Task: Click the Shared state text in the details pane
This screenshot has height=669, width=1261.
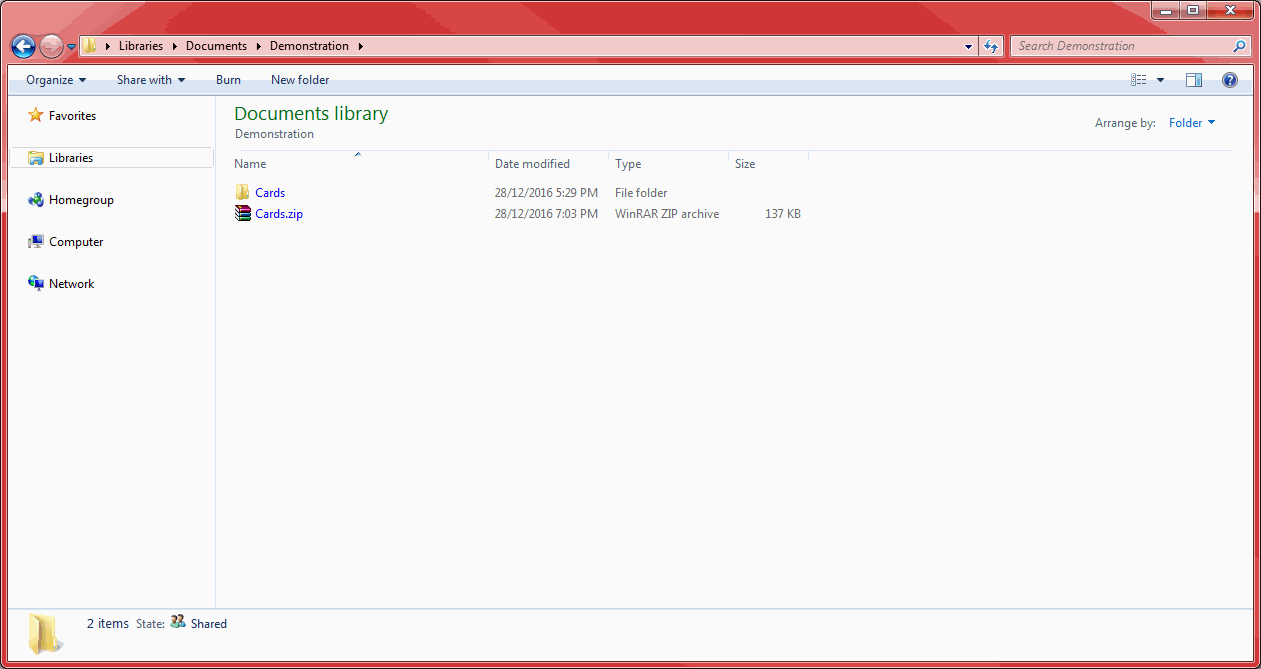Action: [209, 623]
